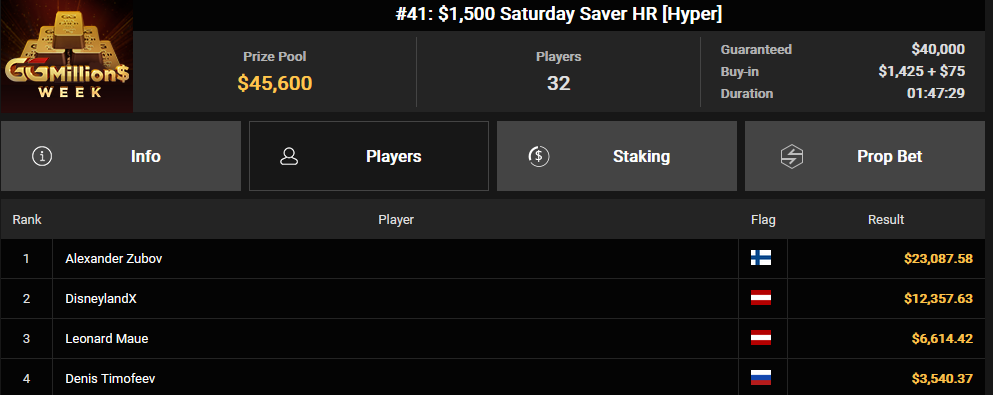Image resolution: width=993 pixels, height=395 pixels.
Task: Click DisneylandX's country flag icon
Action: (x=761, y=298)
